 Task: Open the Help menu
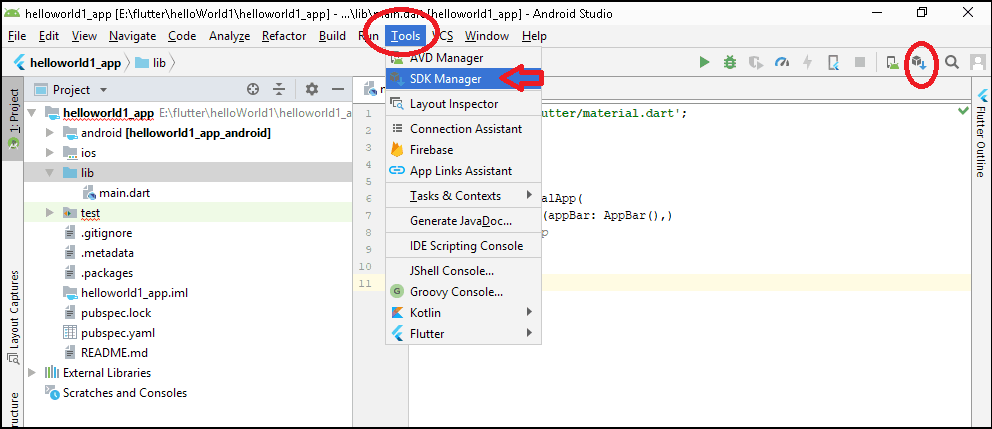tap(535, 36)
